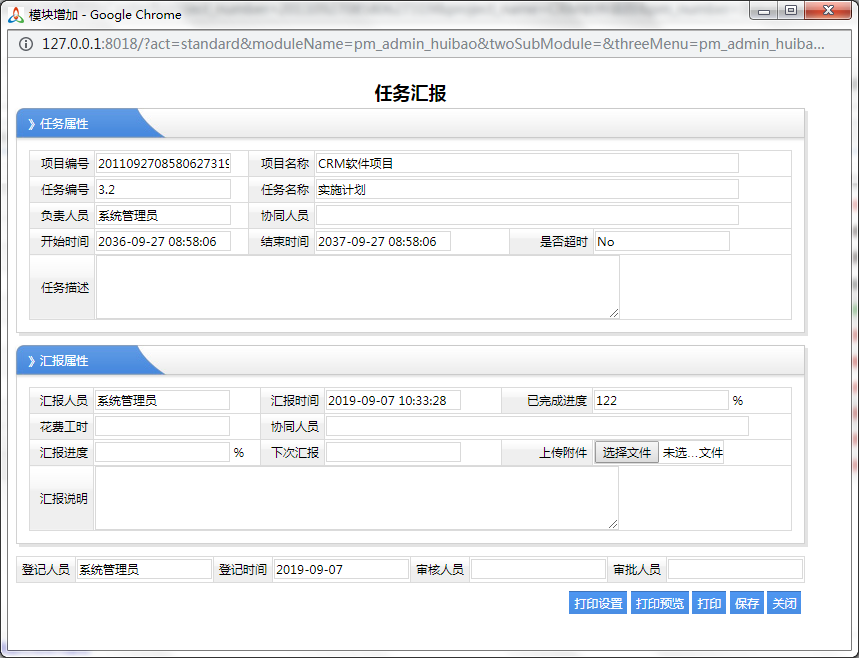This screenshot has width=859, height=658.
Task: Click the Chrome app icon in title bar
Action: (15, 14)
